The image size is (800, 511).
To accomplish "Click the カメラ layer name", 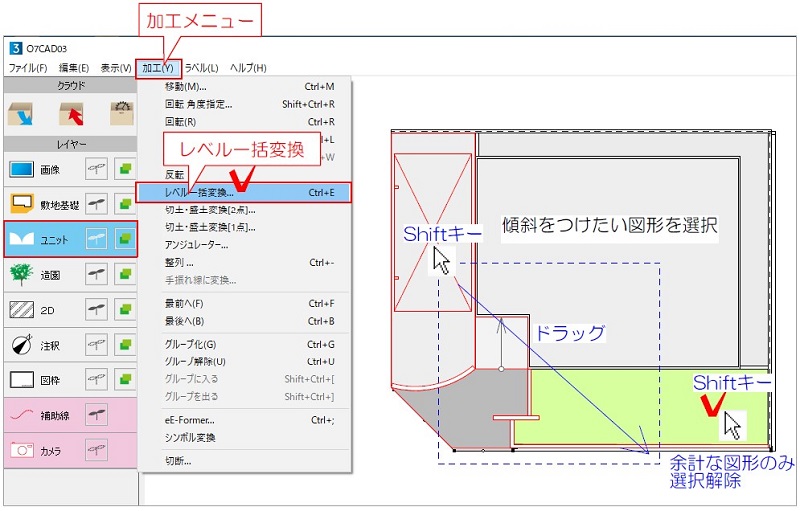I will click(x=51, y=451).
